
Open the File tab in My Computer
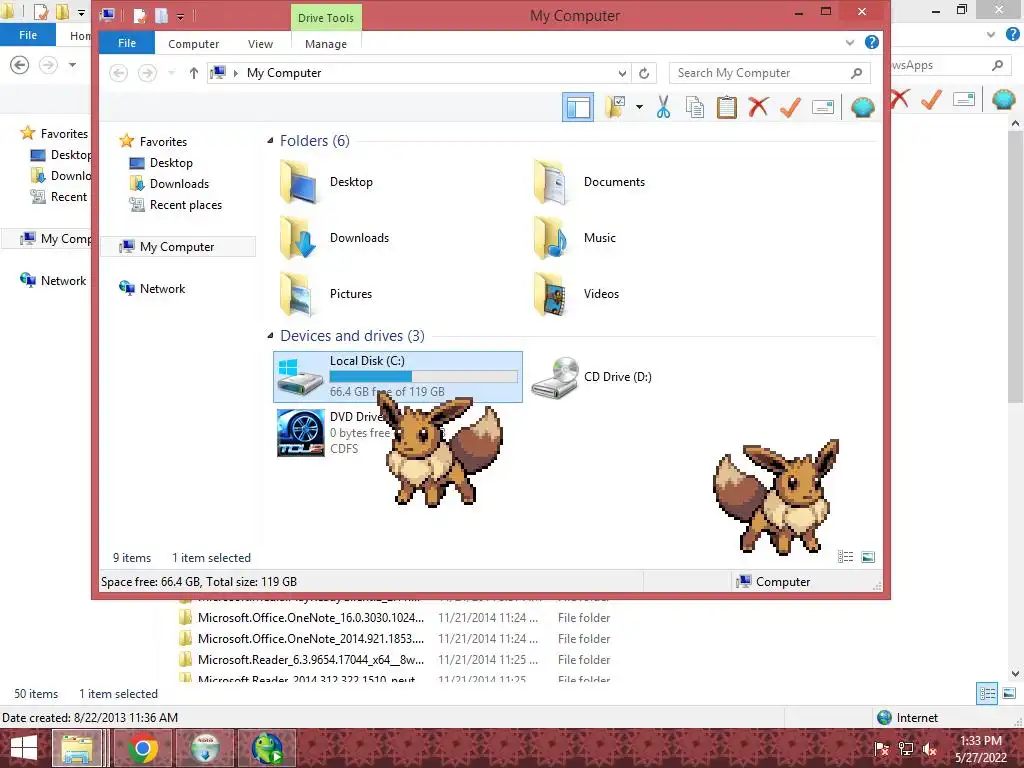click(127, 43)
